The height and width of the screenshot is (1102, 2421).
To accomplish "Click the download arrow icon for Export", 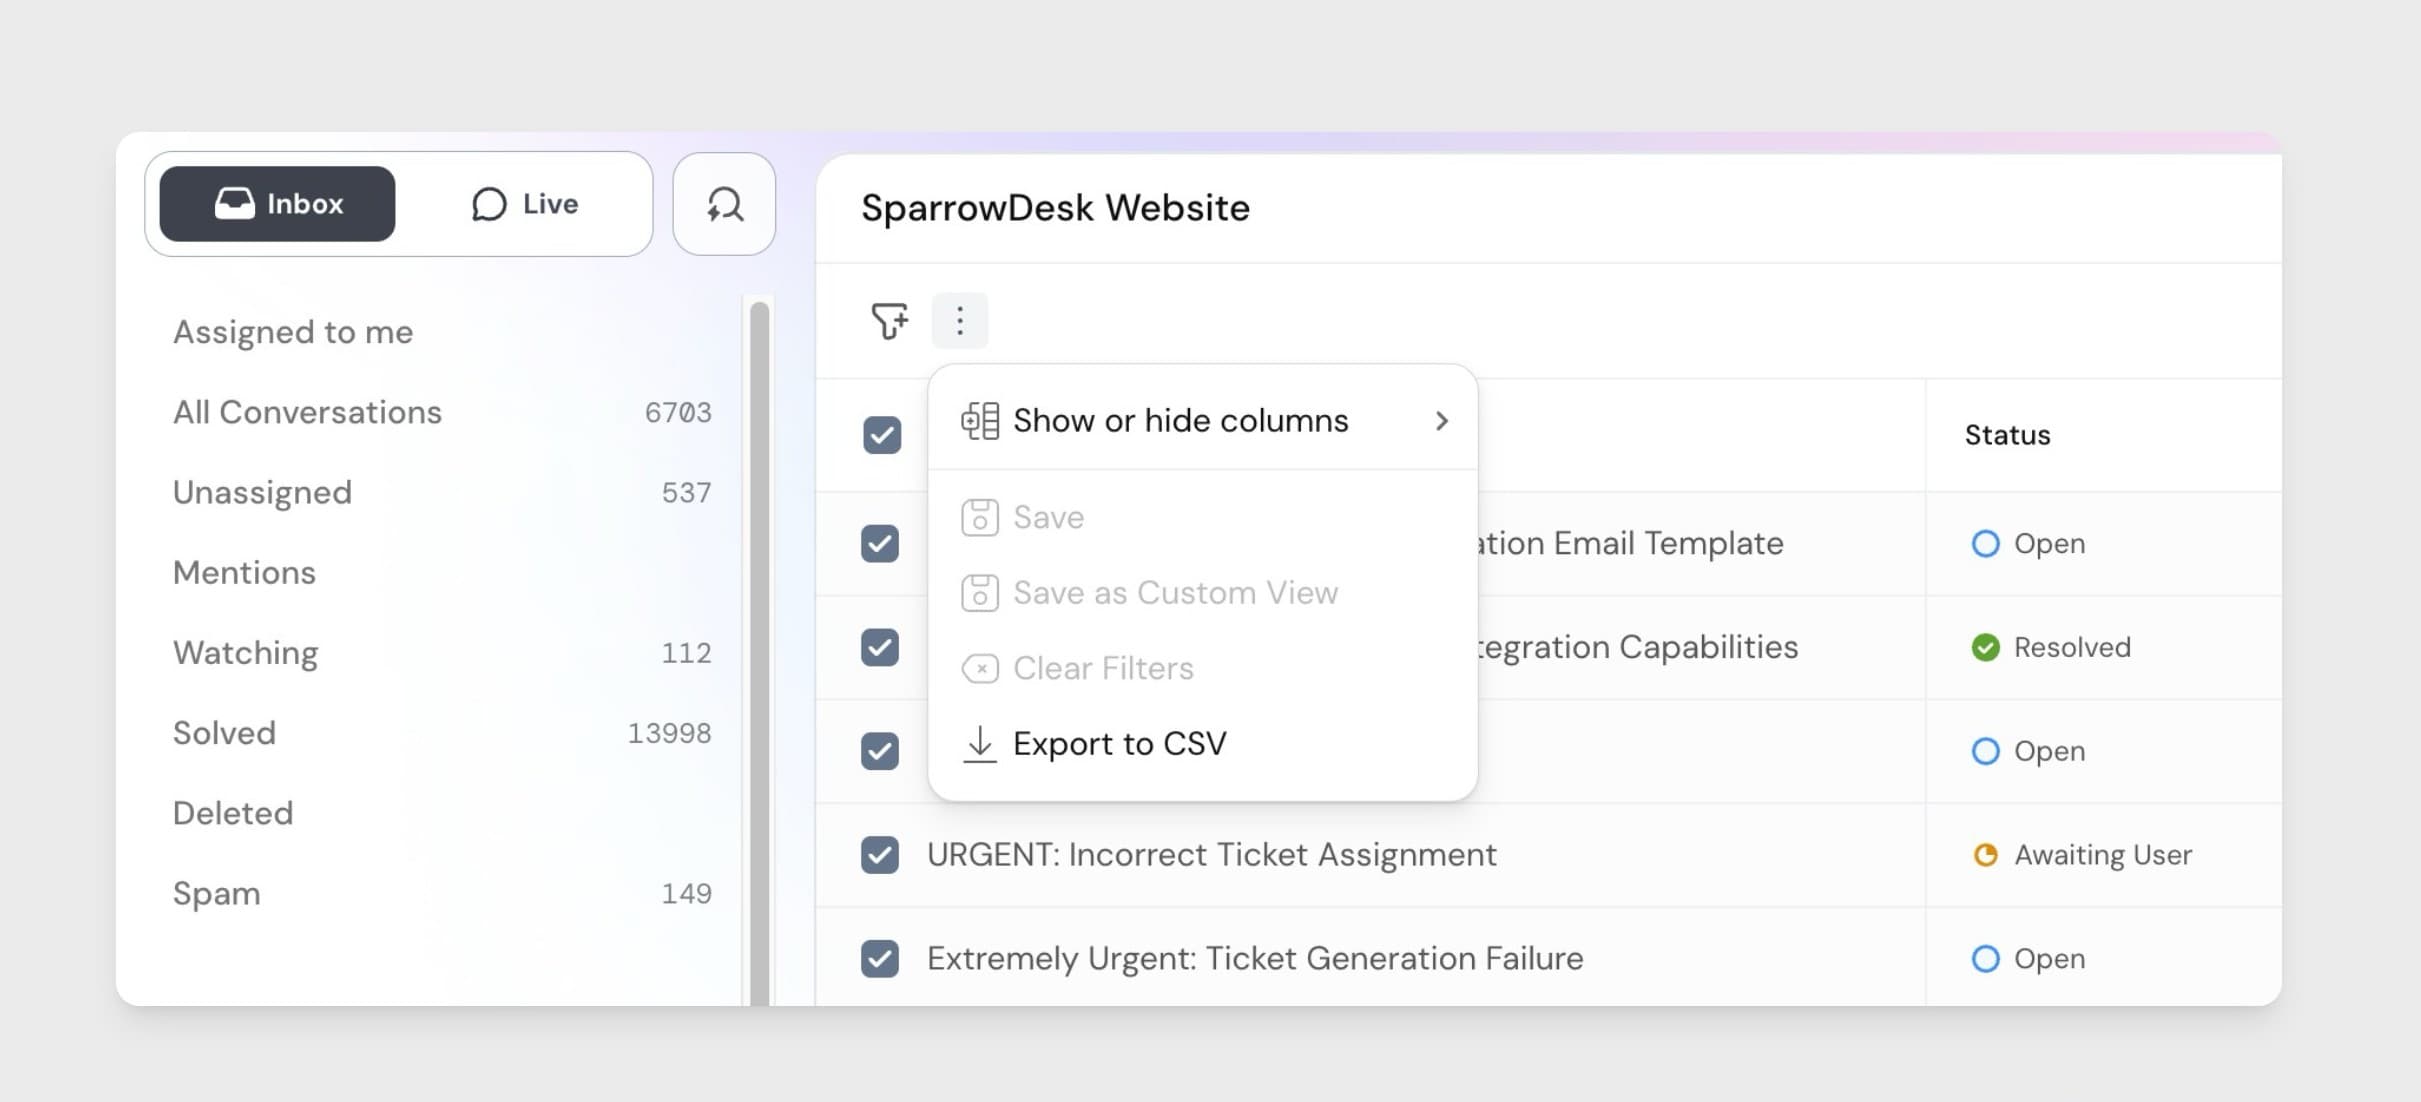I will [980, 744].
